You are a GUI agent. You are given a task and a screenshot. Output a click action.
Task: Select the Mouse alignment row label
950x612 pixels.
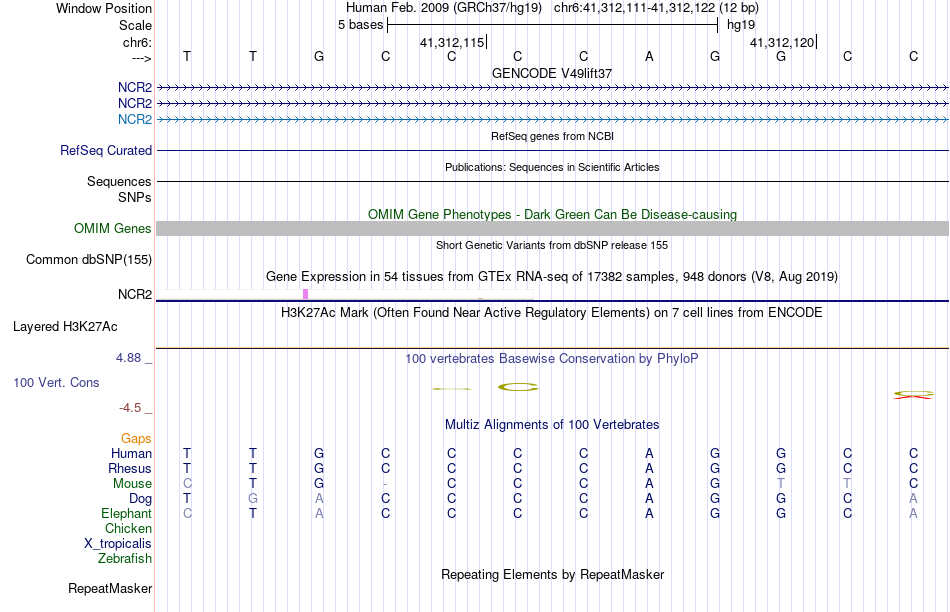point(132,484)
